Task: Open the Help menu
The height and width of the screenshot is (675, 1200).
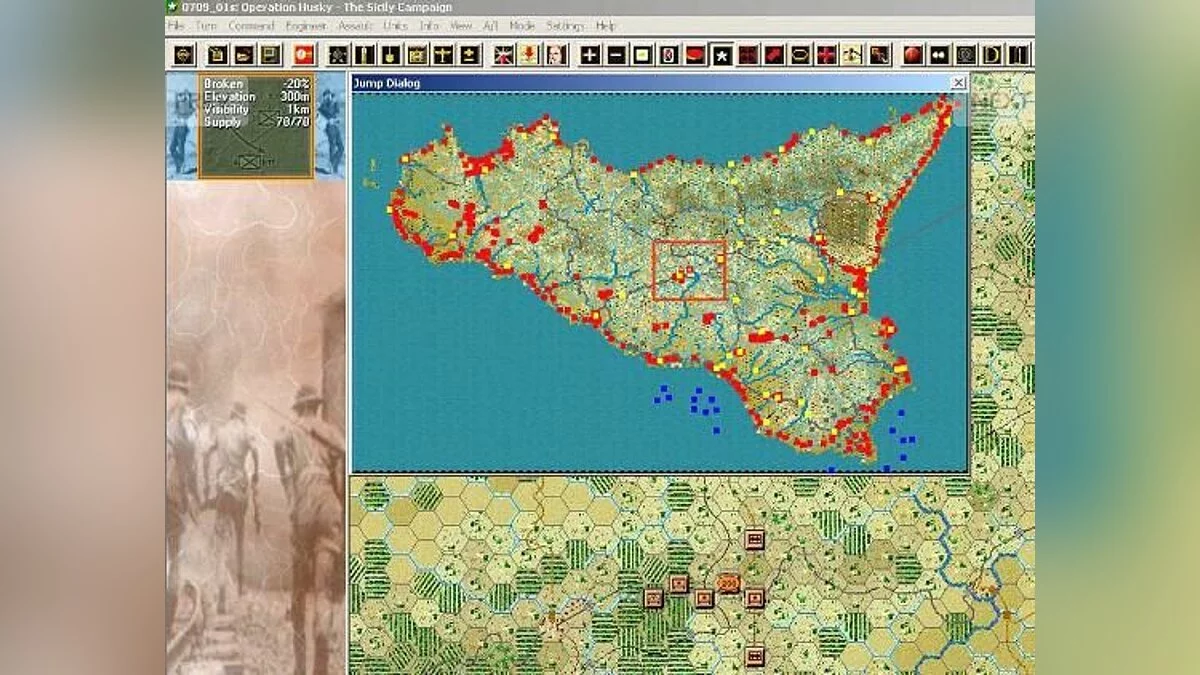Action: pyautogui.click(x=606, y=25)
